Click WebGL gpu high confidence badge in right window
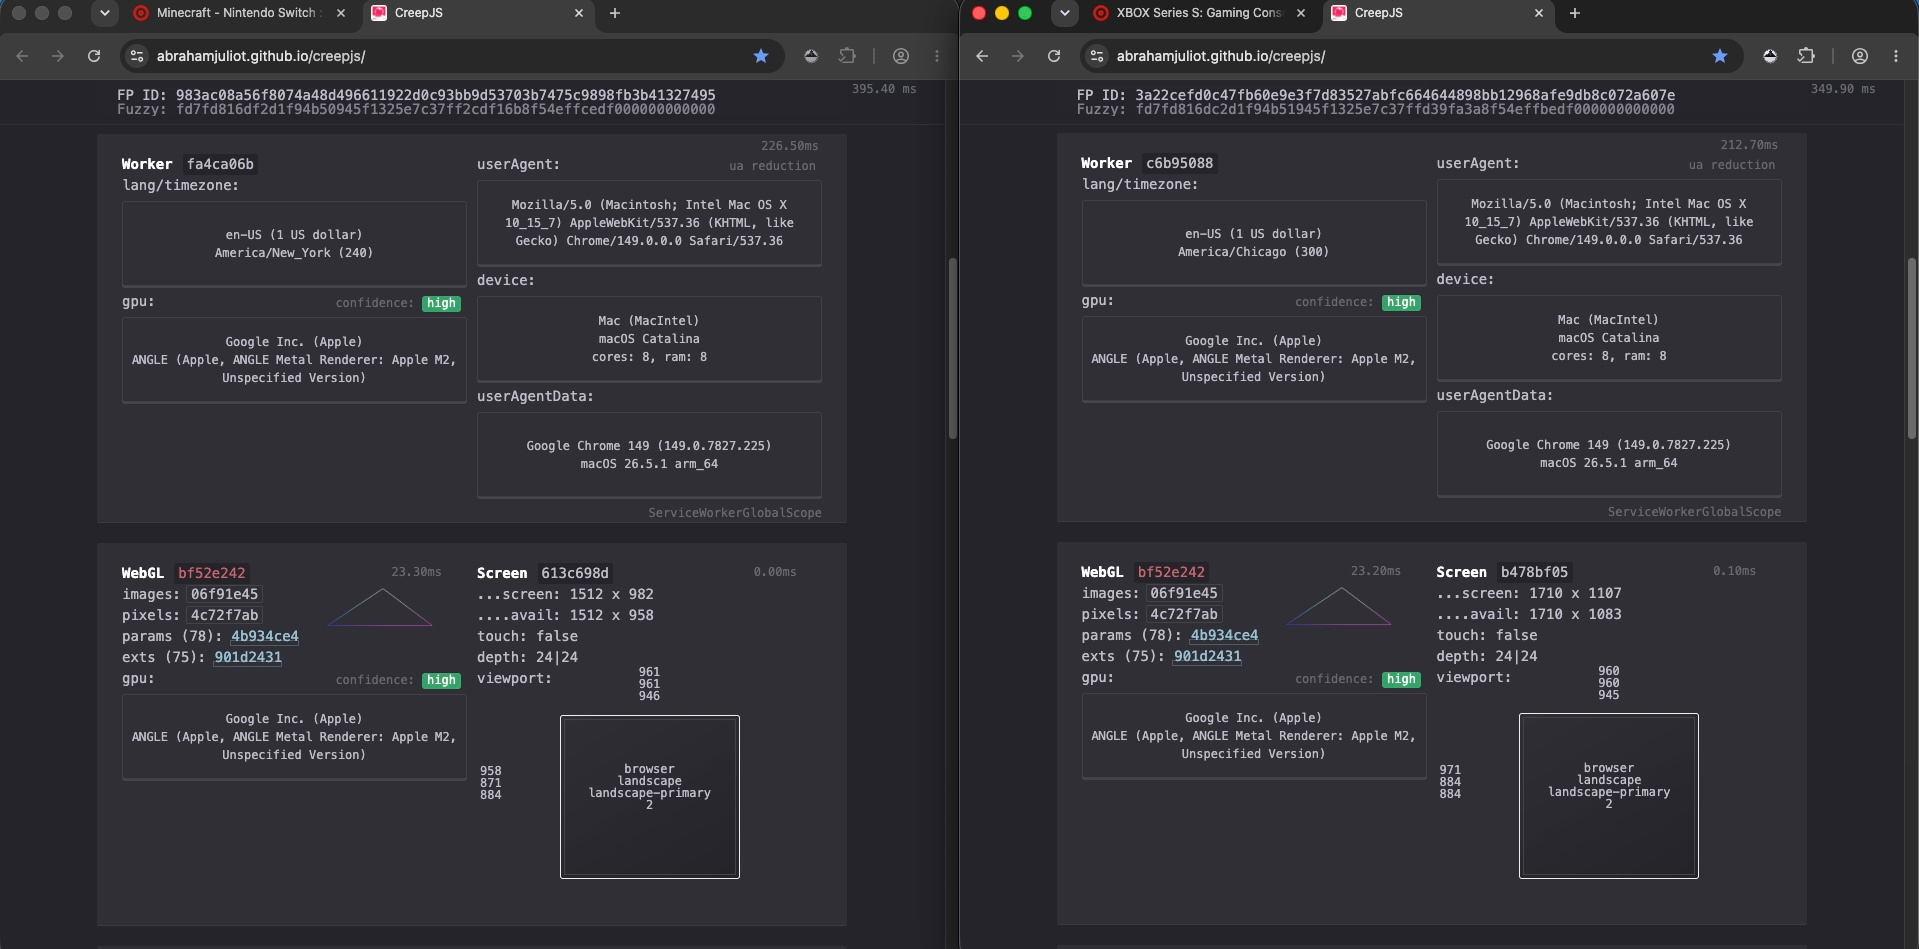1919x949 pixels. pyautogui.click(x=1401, y=679)
